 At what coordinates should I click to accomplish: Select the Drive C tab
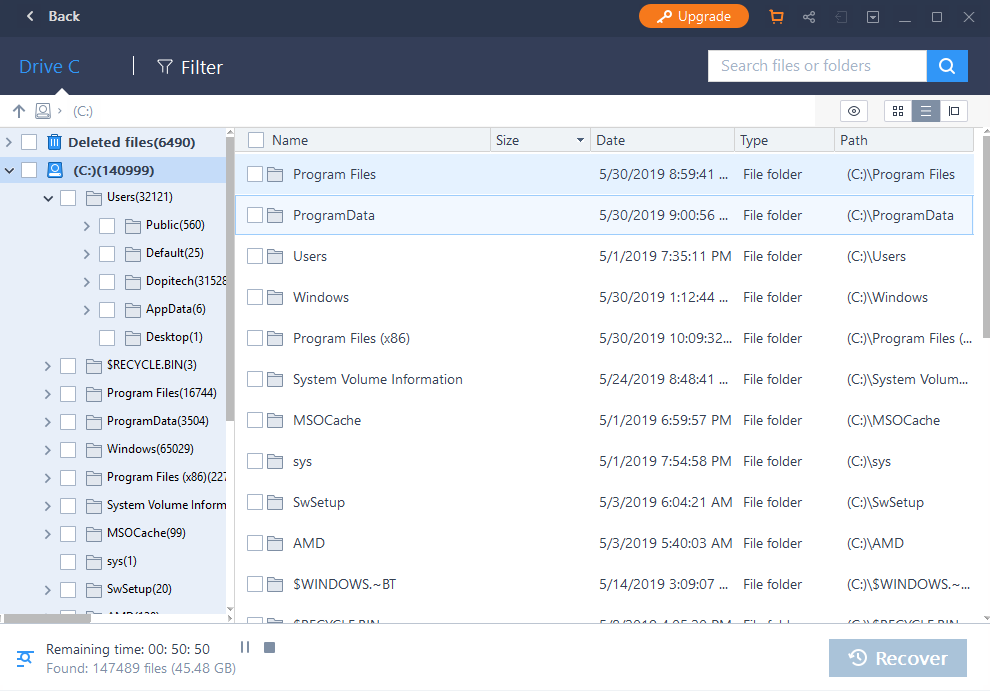[50, 67]
